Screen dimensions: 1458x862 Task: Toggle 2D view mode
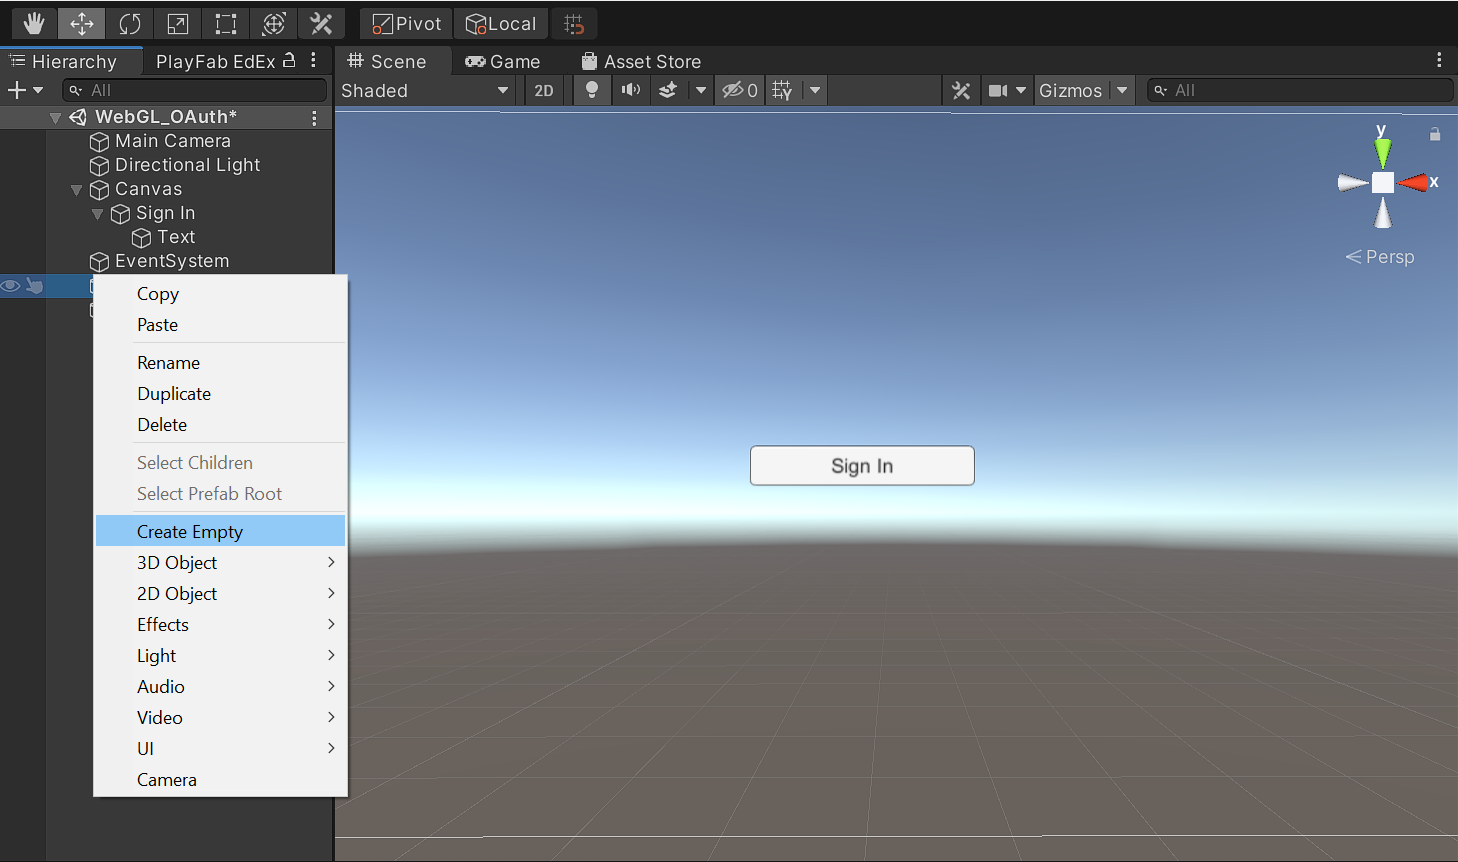[x=544, y=90]
